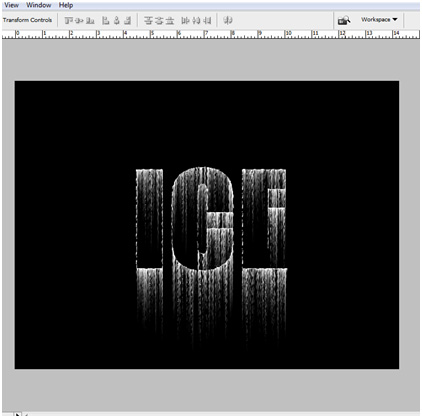Expand the Workspace dropdown
The height and width of the screenshot is (418, 422).
pyautogui.click(x=379, y=20)
